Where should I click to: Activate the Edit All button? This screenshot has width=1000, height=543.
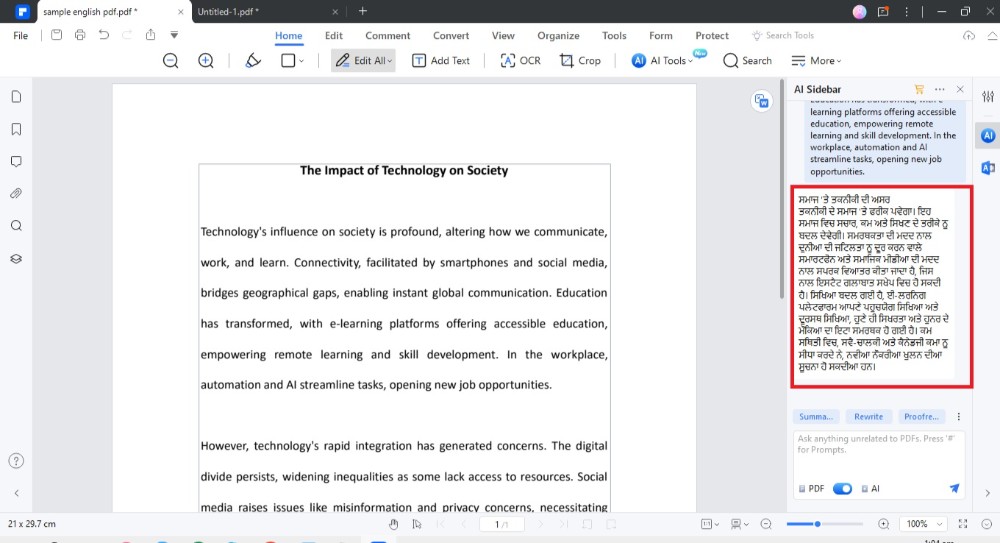[363, 61]
